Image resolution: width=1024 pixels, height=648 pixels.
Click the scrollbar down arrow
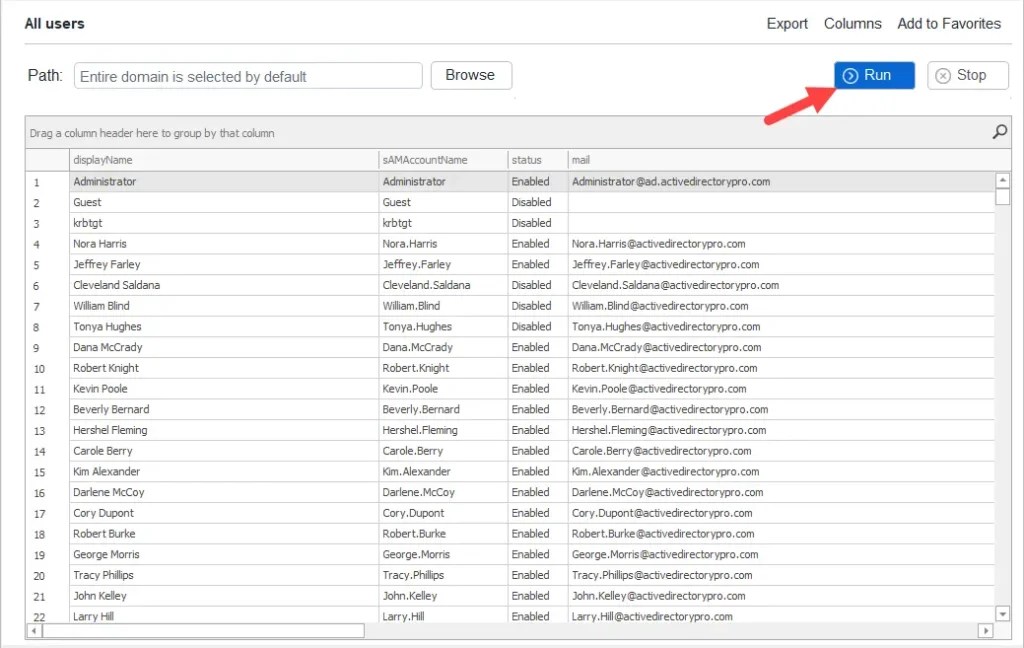coord(1001,613)
